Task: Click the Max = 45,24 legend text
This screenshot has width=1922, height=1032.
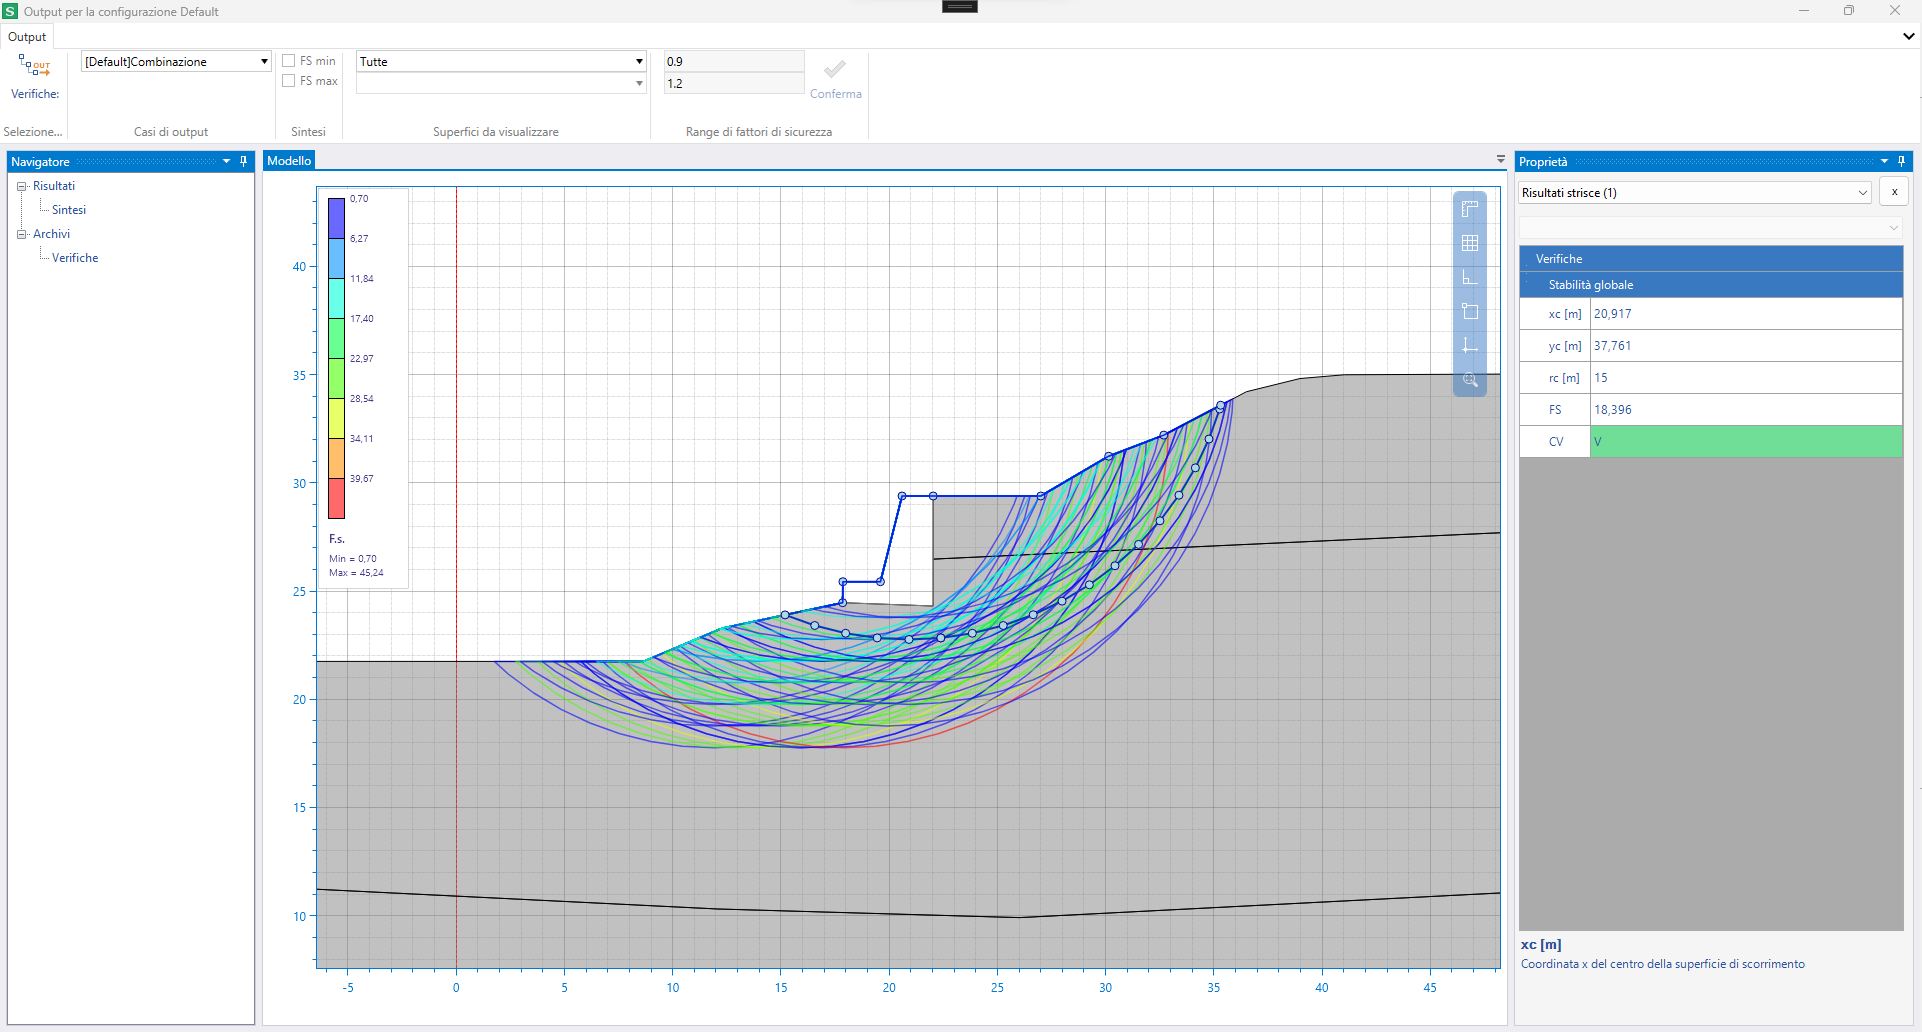Action: [356, 573]
